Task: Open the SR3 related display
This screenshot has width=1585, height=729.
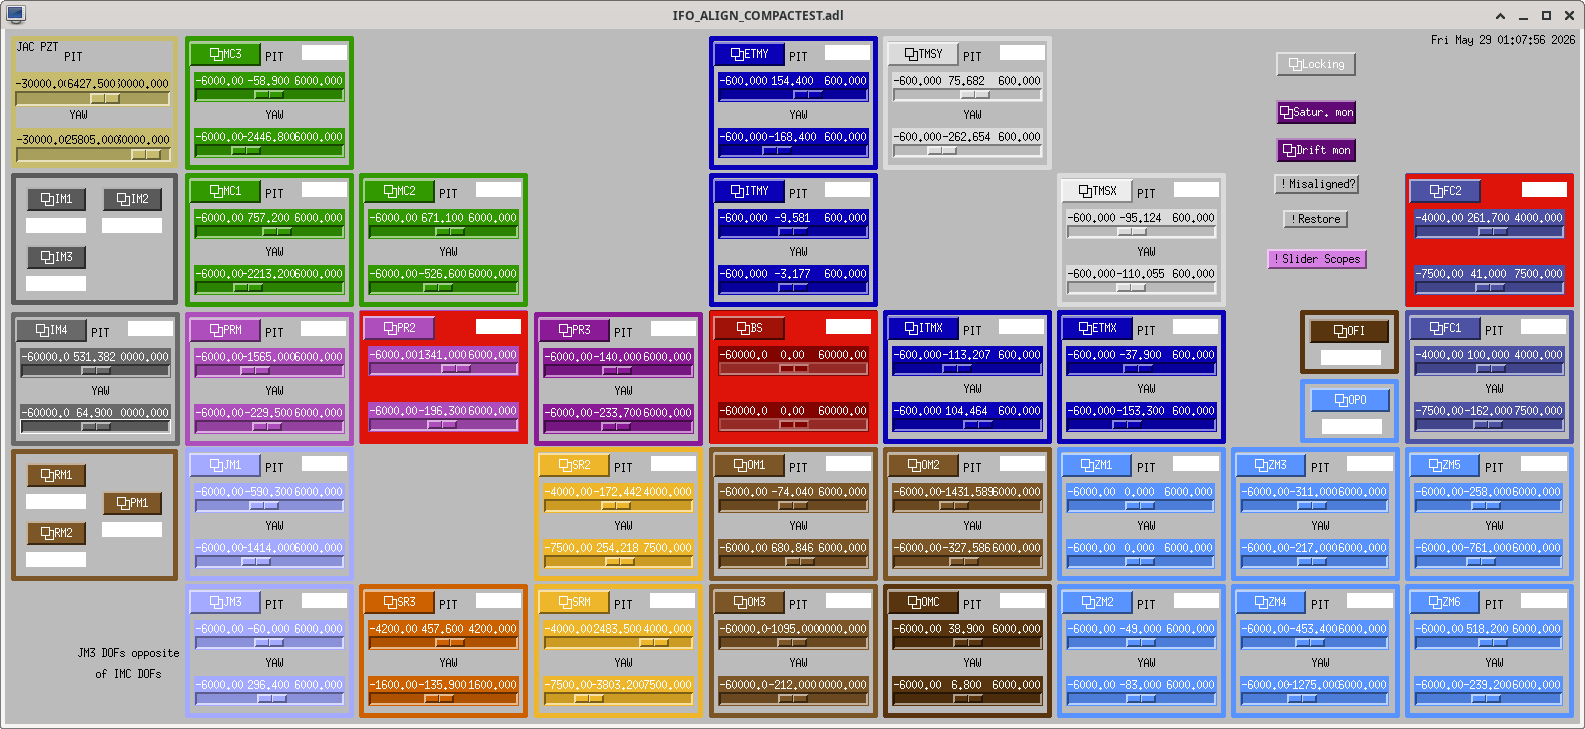Action: [399, 602]
